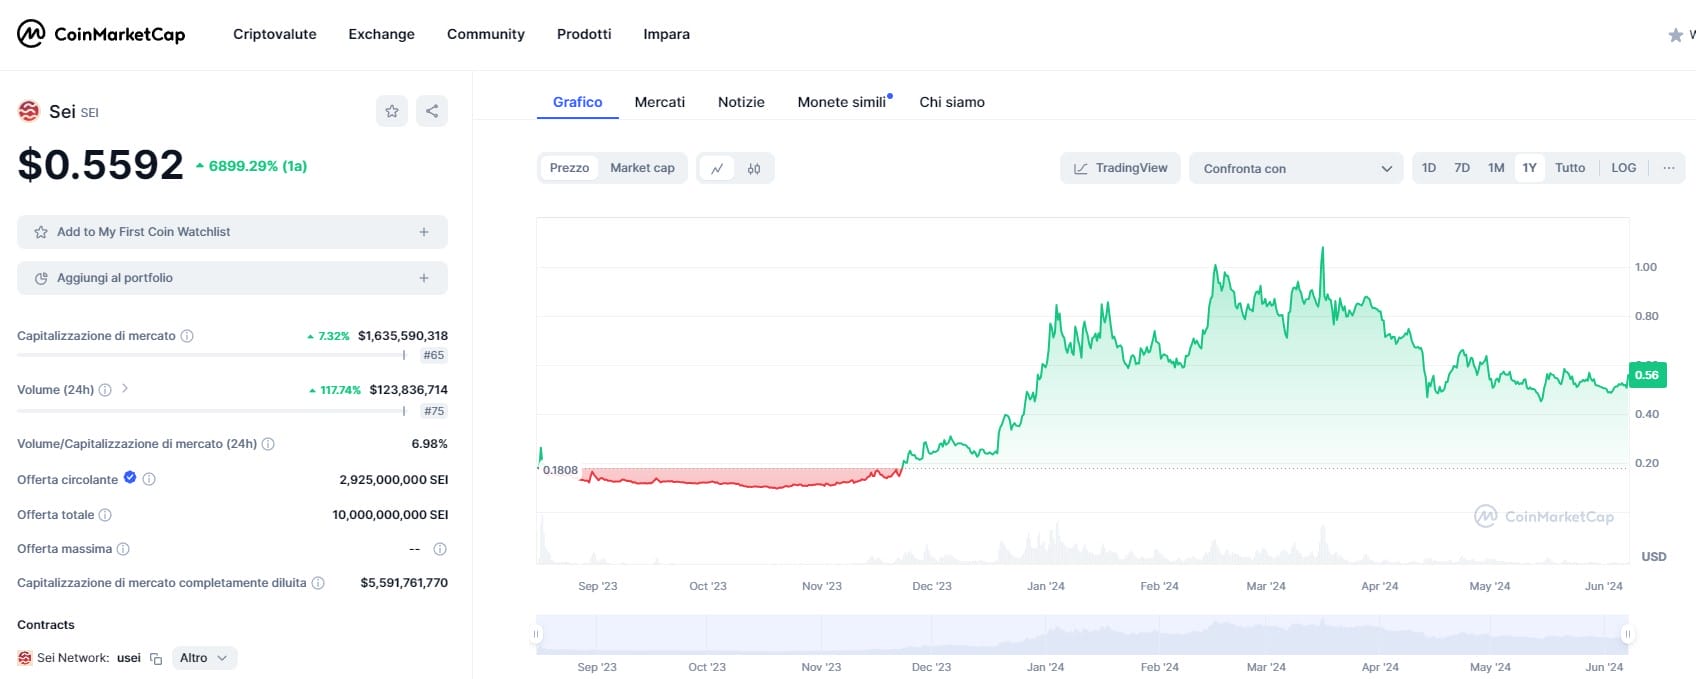This screenshot has width=1696, height=679.
Task: Click the star favorite icon beside Sei
Action: pos(392,111)
